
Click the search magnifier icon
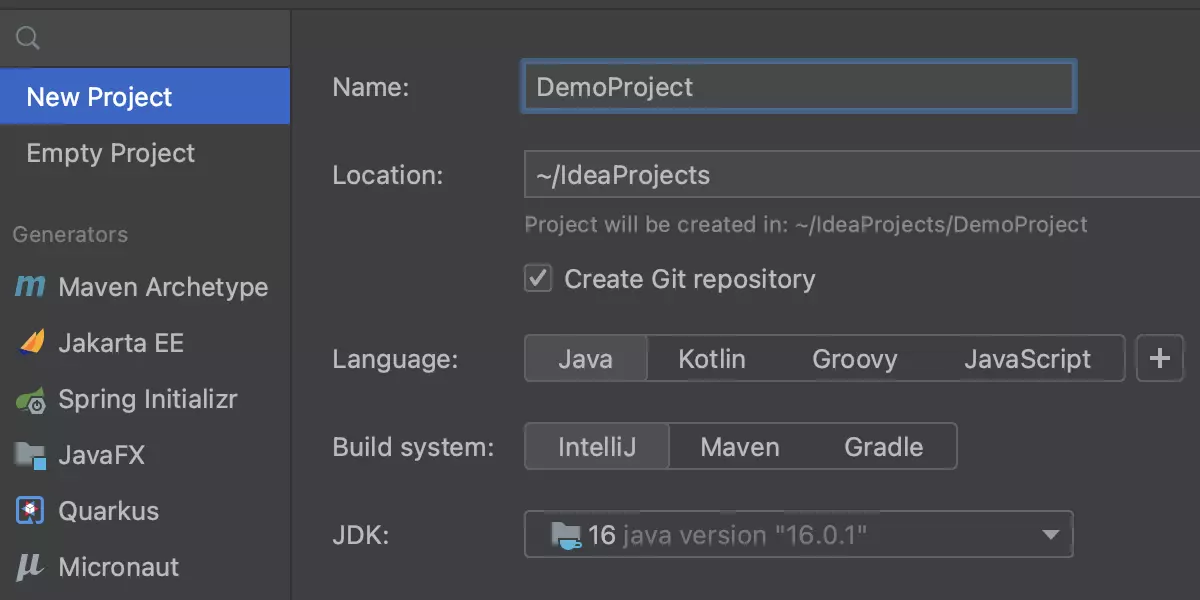(x=26, y=38)
